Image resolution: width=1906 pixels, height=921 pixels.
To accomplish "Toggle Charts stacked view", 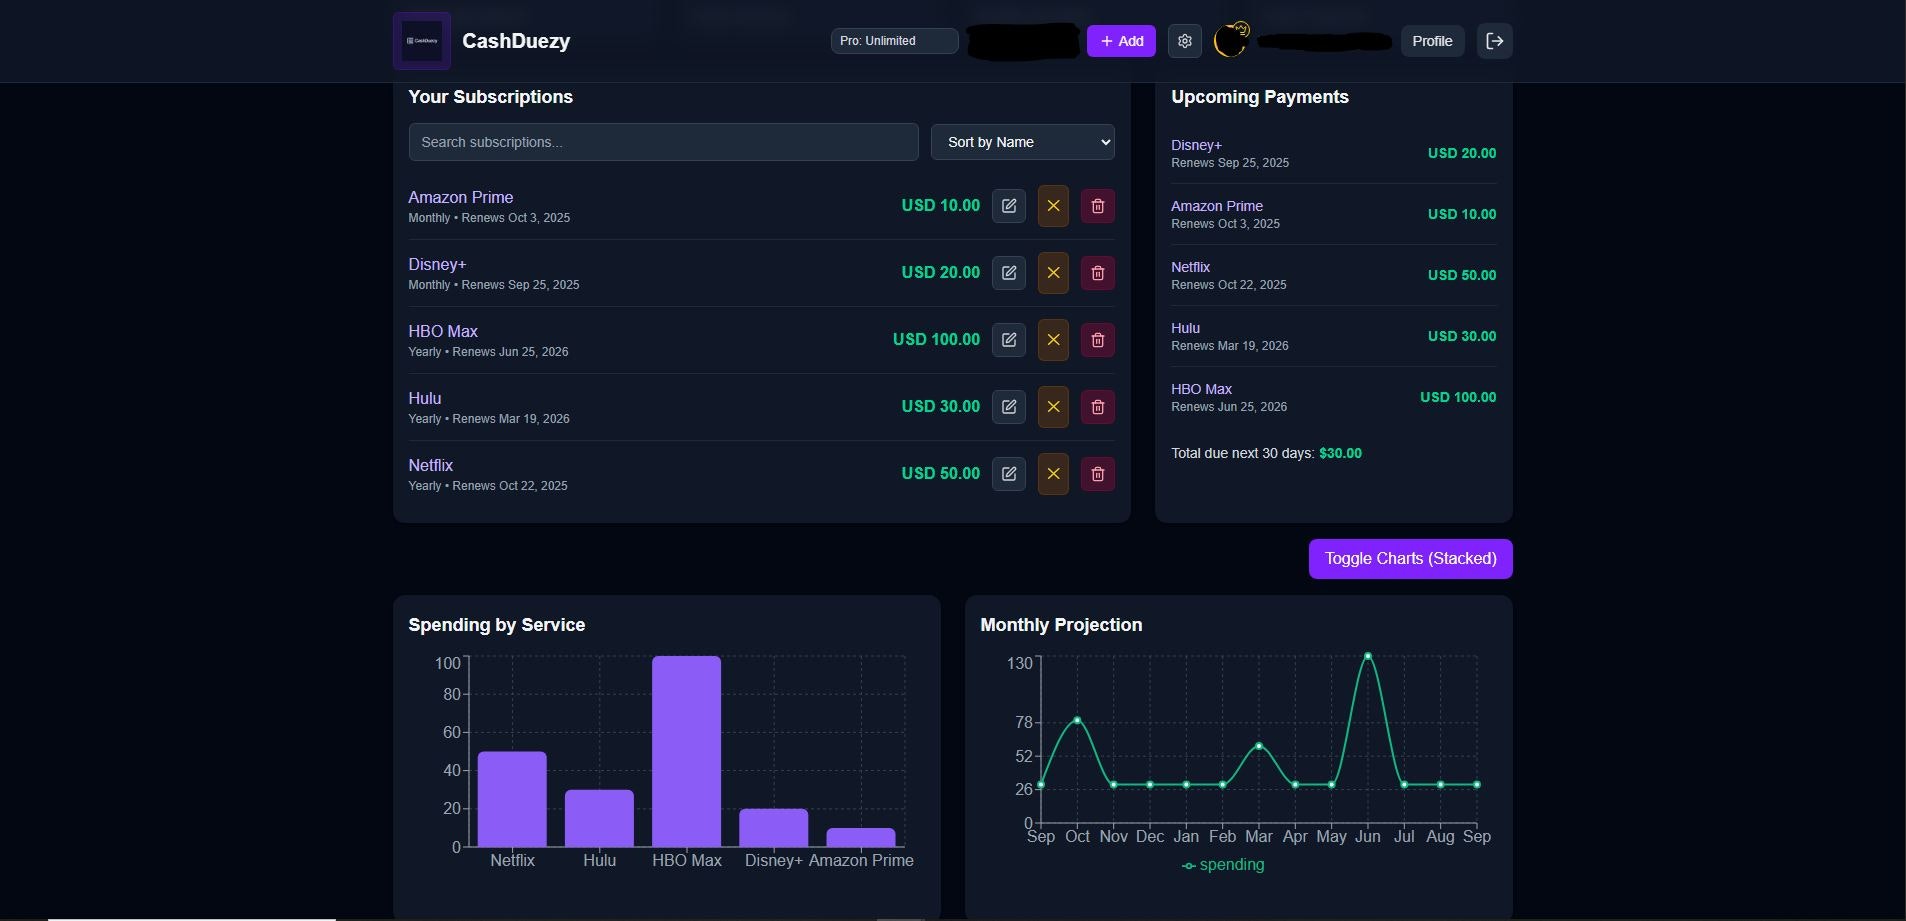I will 1410,559.
